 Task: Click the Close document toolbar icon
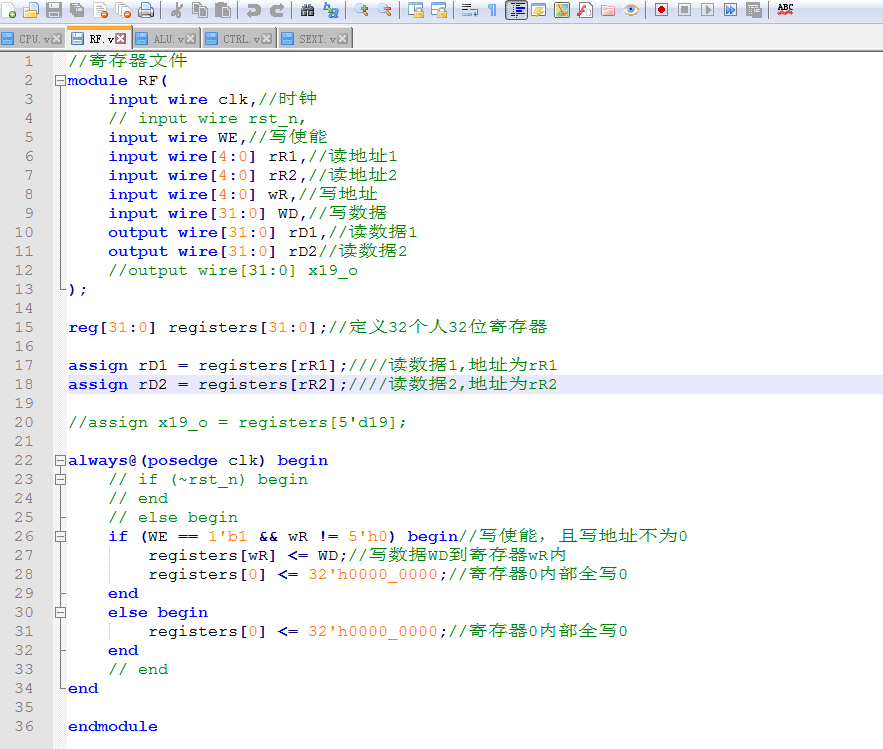(x=100, y=10)
